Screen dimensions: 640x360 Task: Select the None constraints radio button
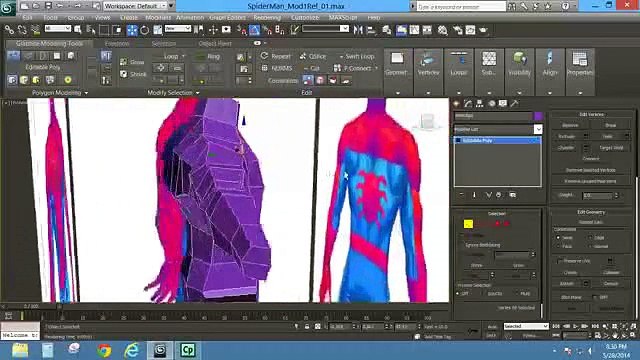click(x=558, y=238)
